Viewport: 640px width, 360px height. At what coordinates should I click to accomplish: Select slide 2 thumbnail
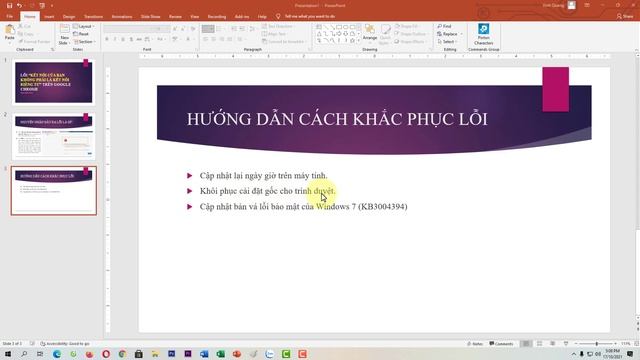[x=53, y=137]
